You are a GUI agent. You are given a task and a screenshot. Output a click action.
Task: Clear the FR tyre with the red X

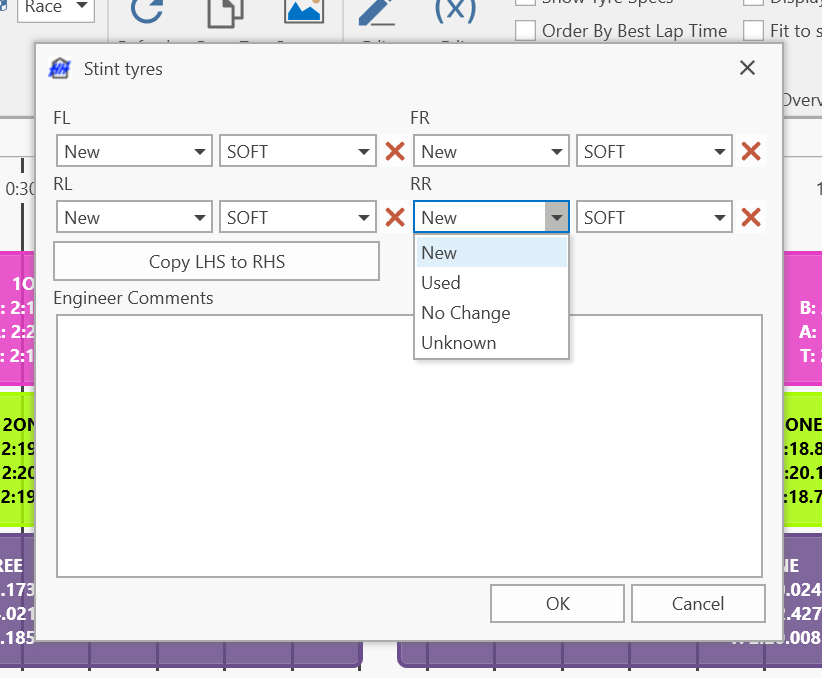[751, 152]
